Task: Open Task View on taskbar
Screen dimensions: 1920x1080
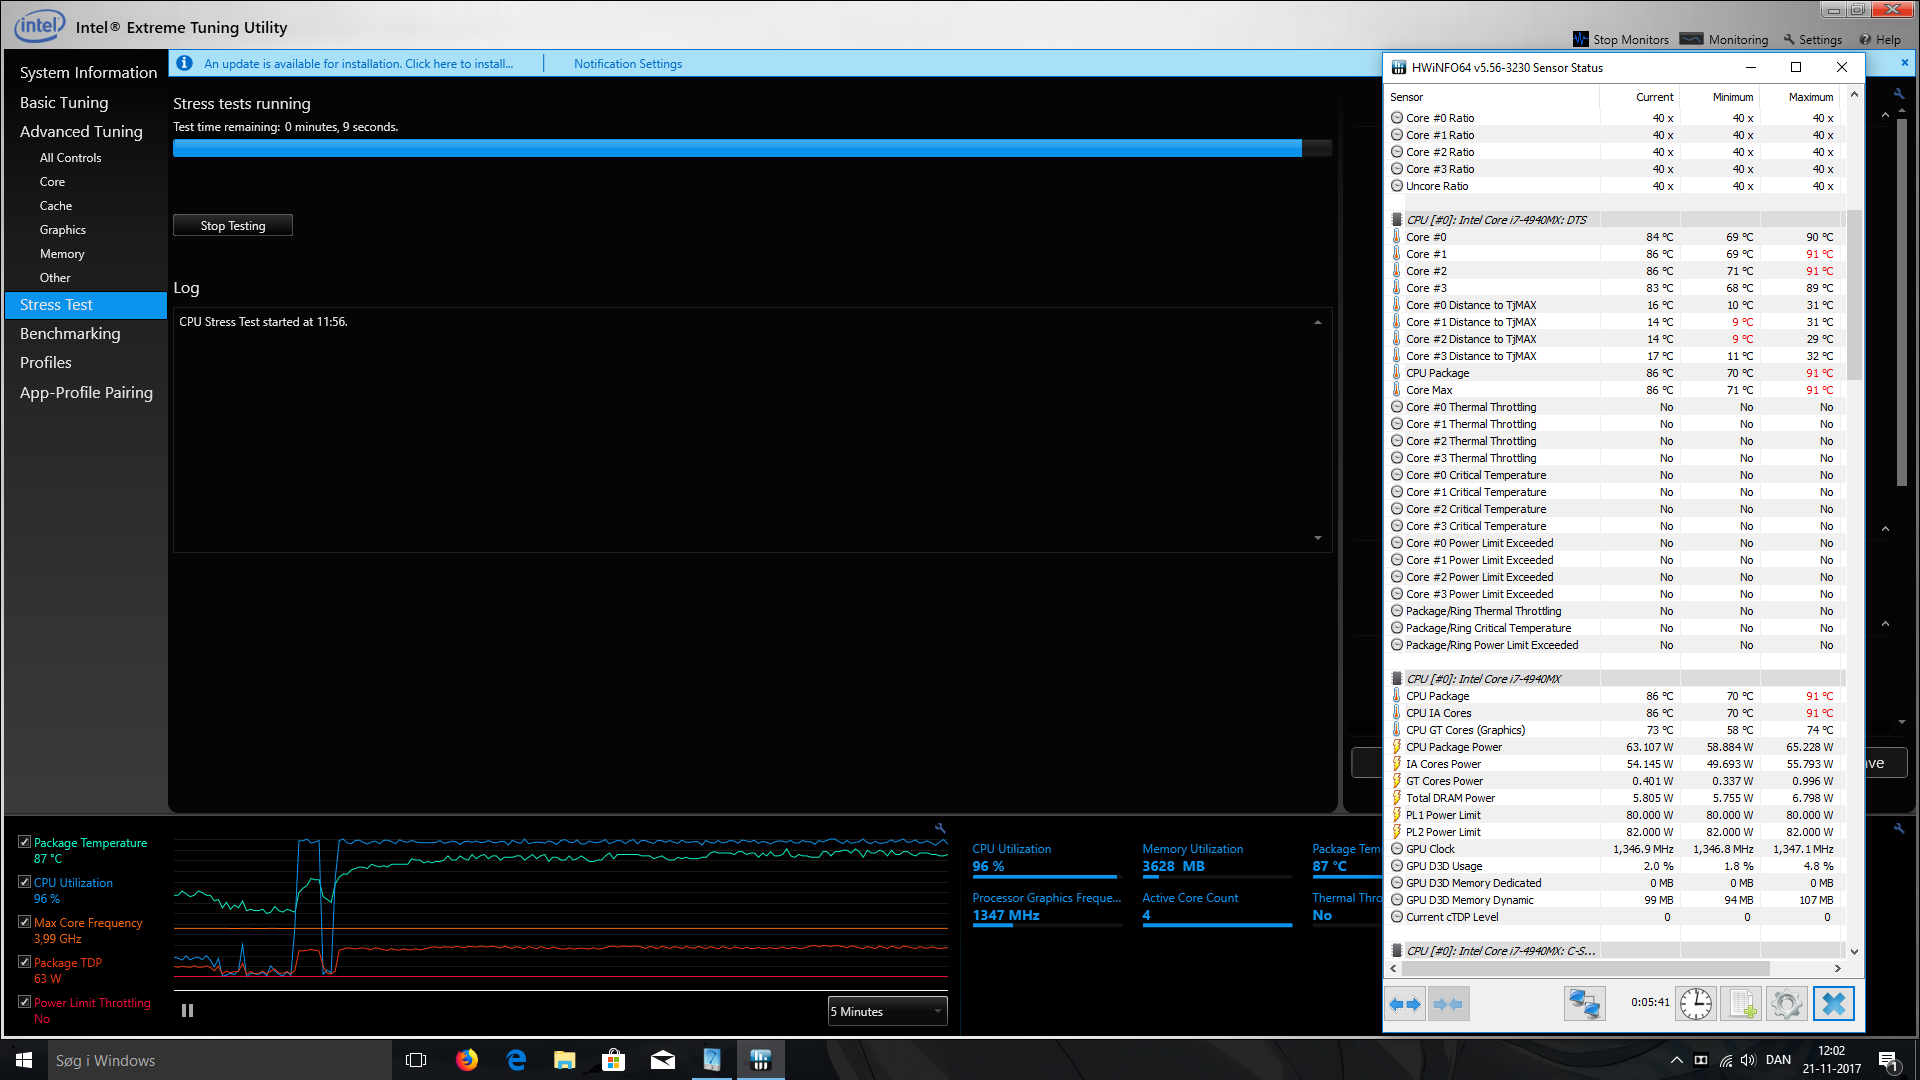Action: [x=416, y=1060]
